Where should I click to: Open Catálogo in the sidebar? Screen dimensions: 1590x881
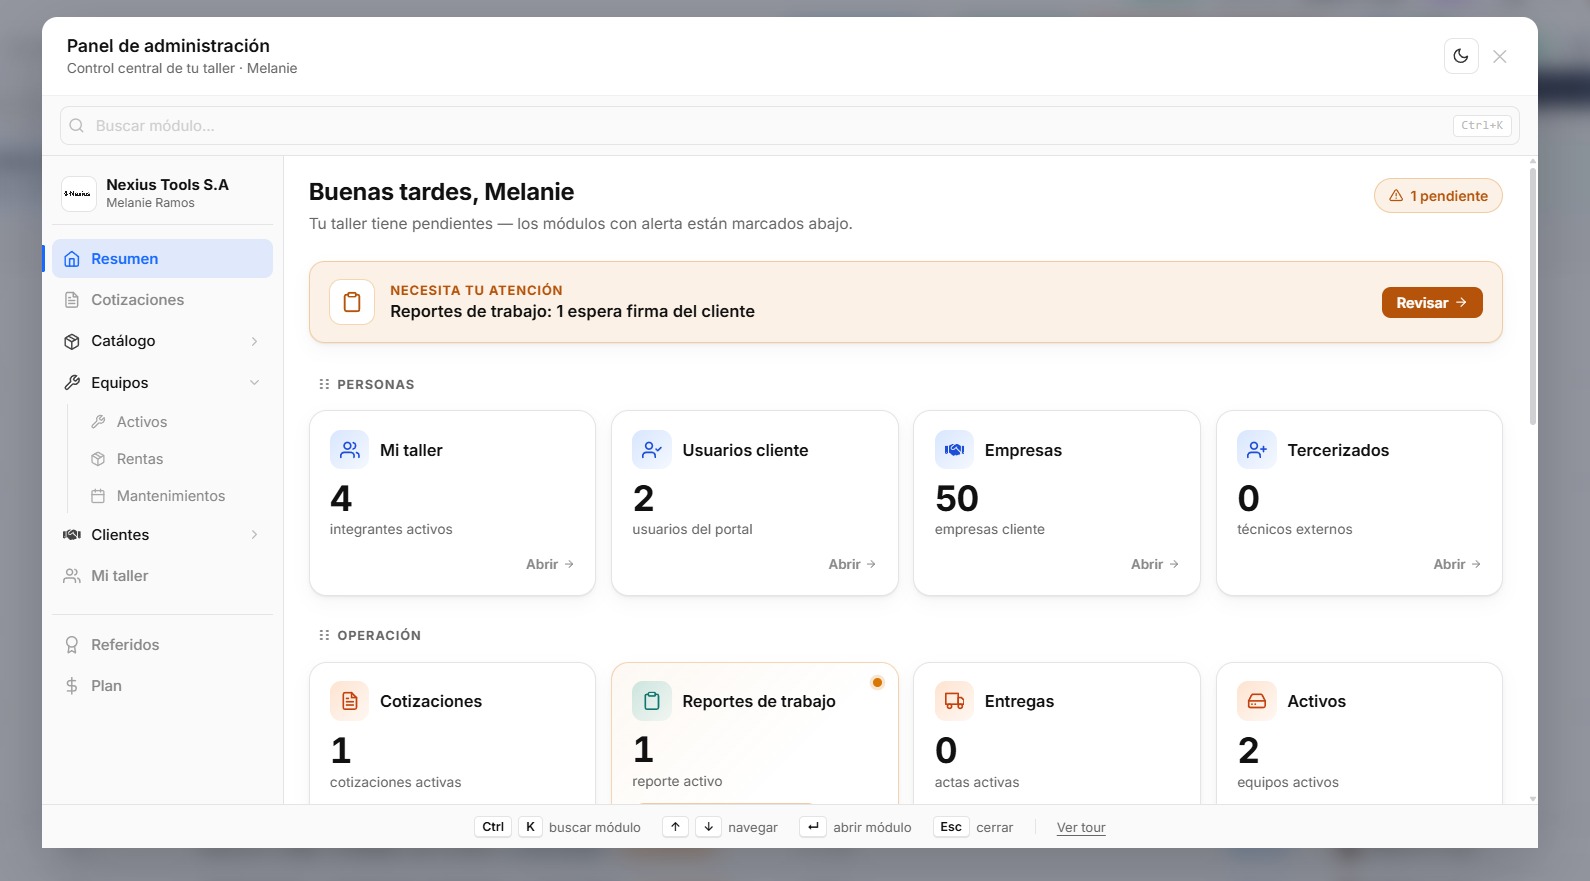(162, 341)
